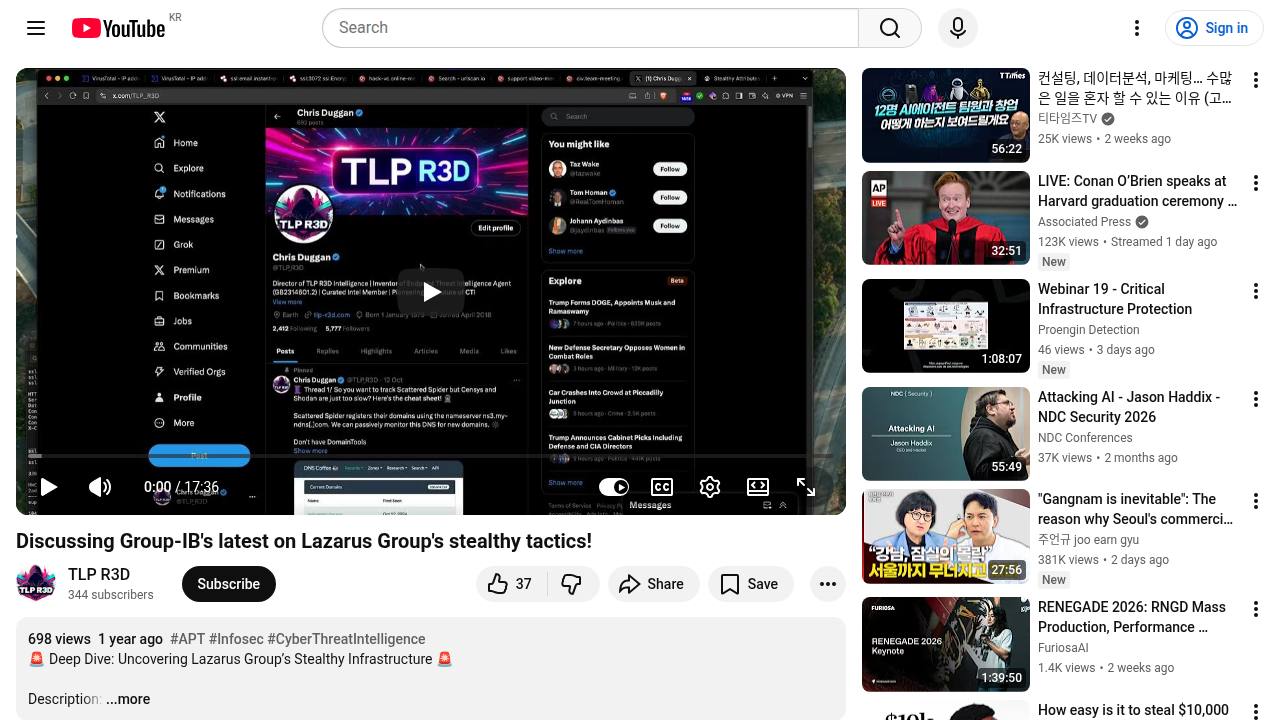This screenshot has height=720, width=1280.
Task: Start voice search with microphone
Action: pos(958,28)
